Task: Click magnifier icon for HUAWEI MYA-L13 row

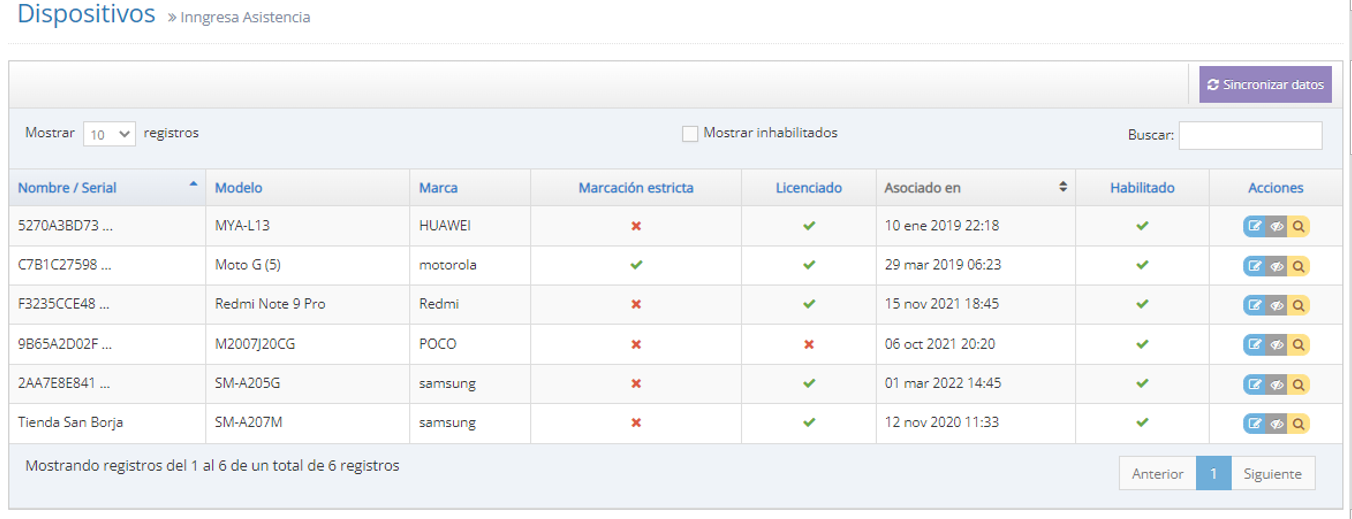Action: pyautogui.click(x=1298, y=226)
